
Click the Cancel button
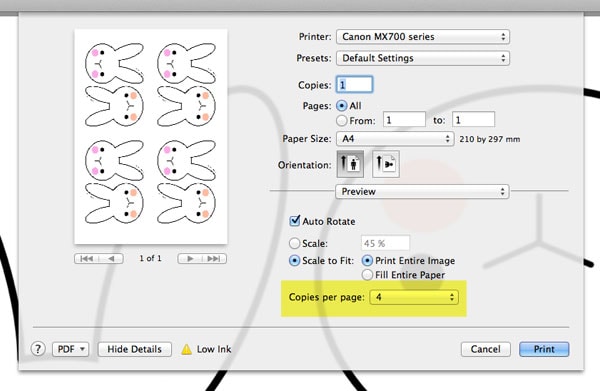pyautogui.click(x=486, y=349)
